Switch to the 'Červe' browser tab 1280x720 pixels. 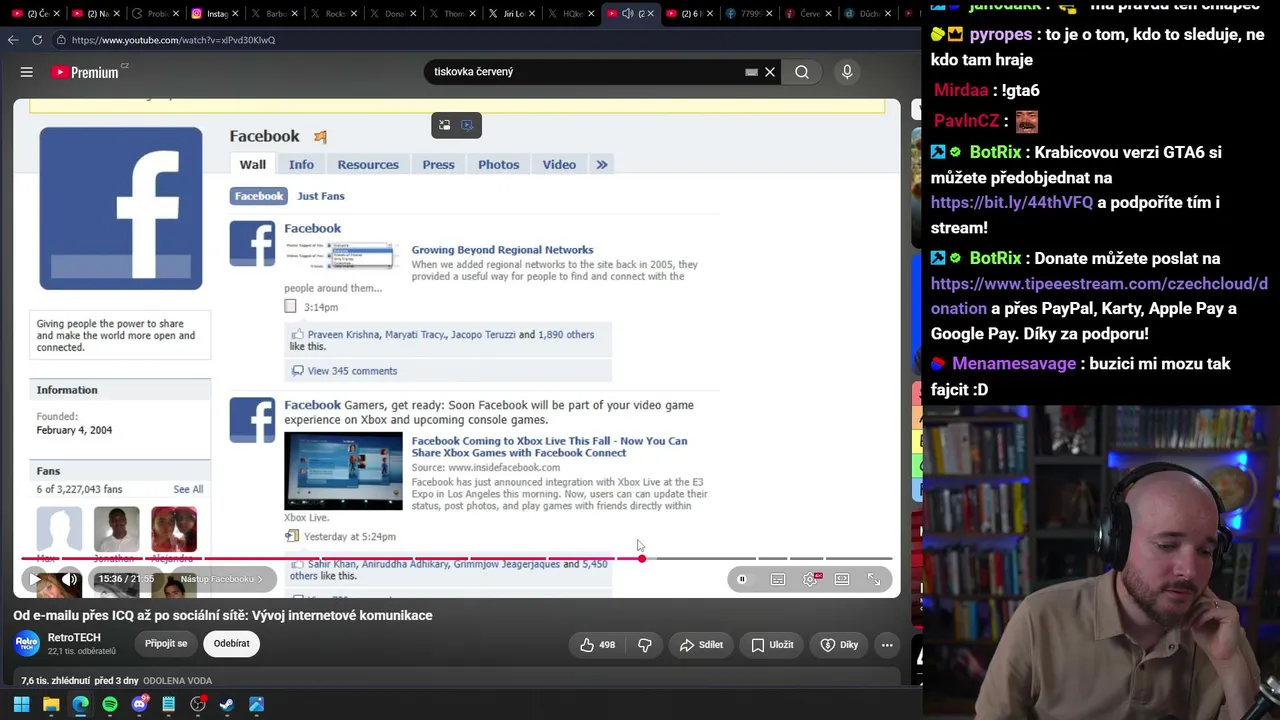click(807, 14)
